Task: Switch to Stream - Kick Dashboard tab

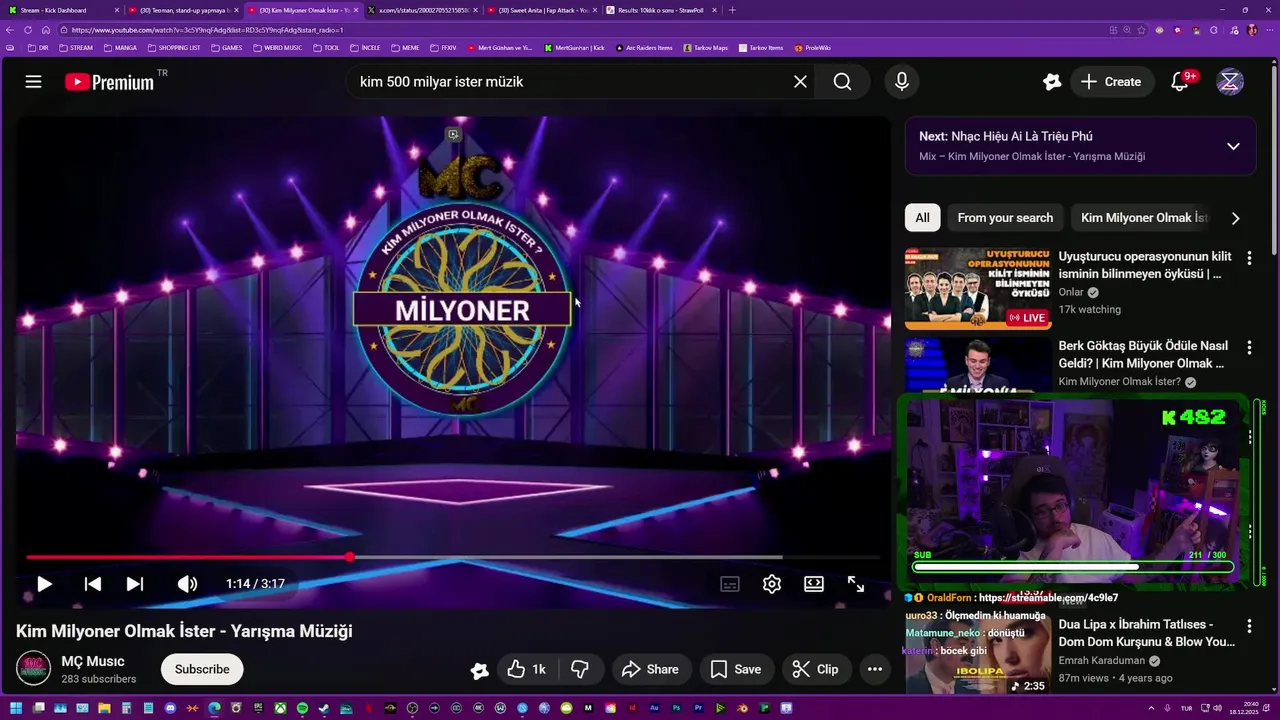Action: pyautogui.click(x=60, y=10)
